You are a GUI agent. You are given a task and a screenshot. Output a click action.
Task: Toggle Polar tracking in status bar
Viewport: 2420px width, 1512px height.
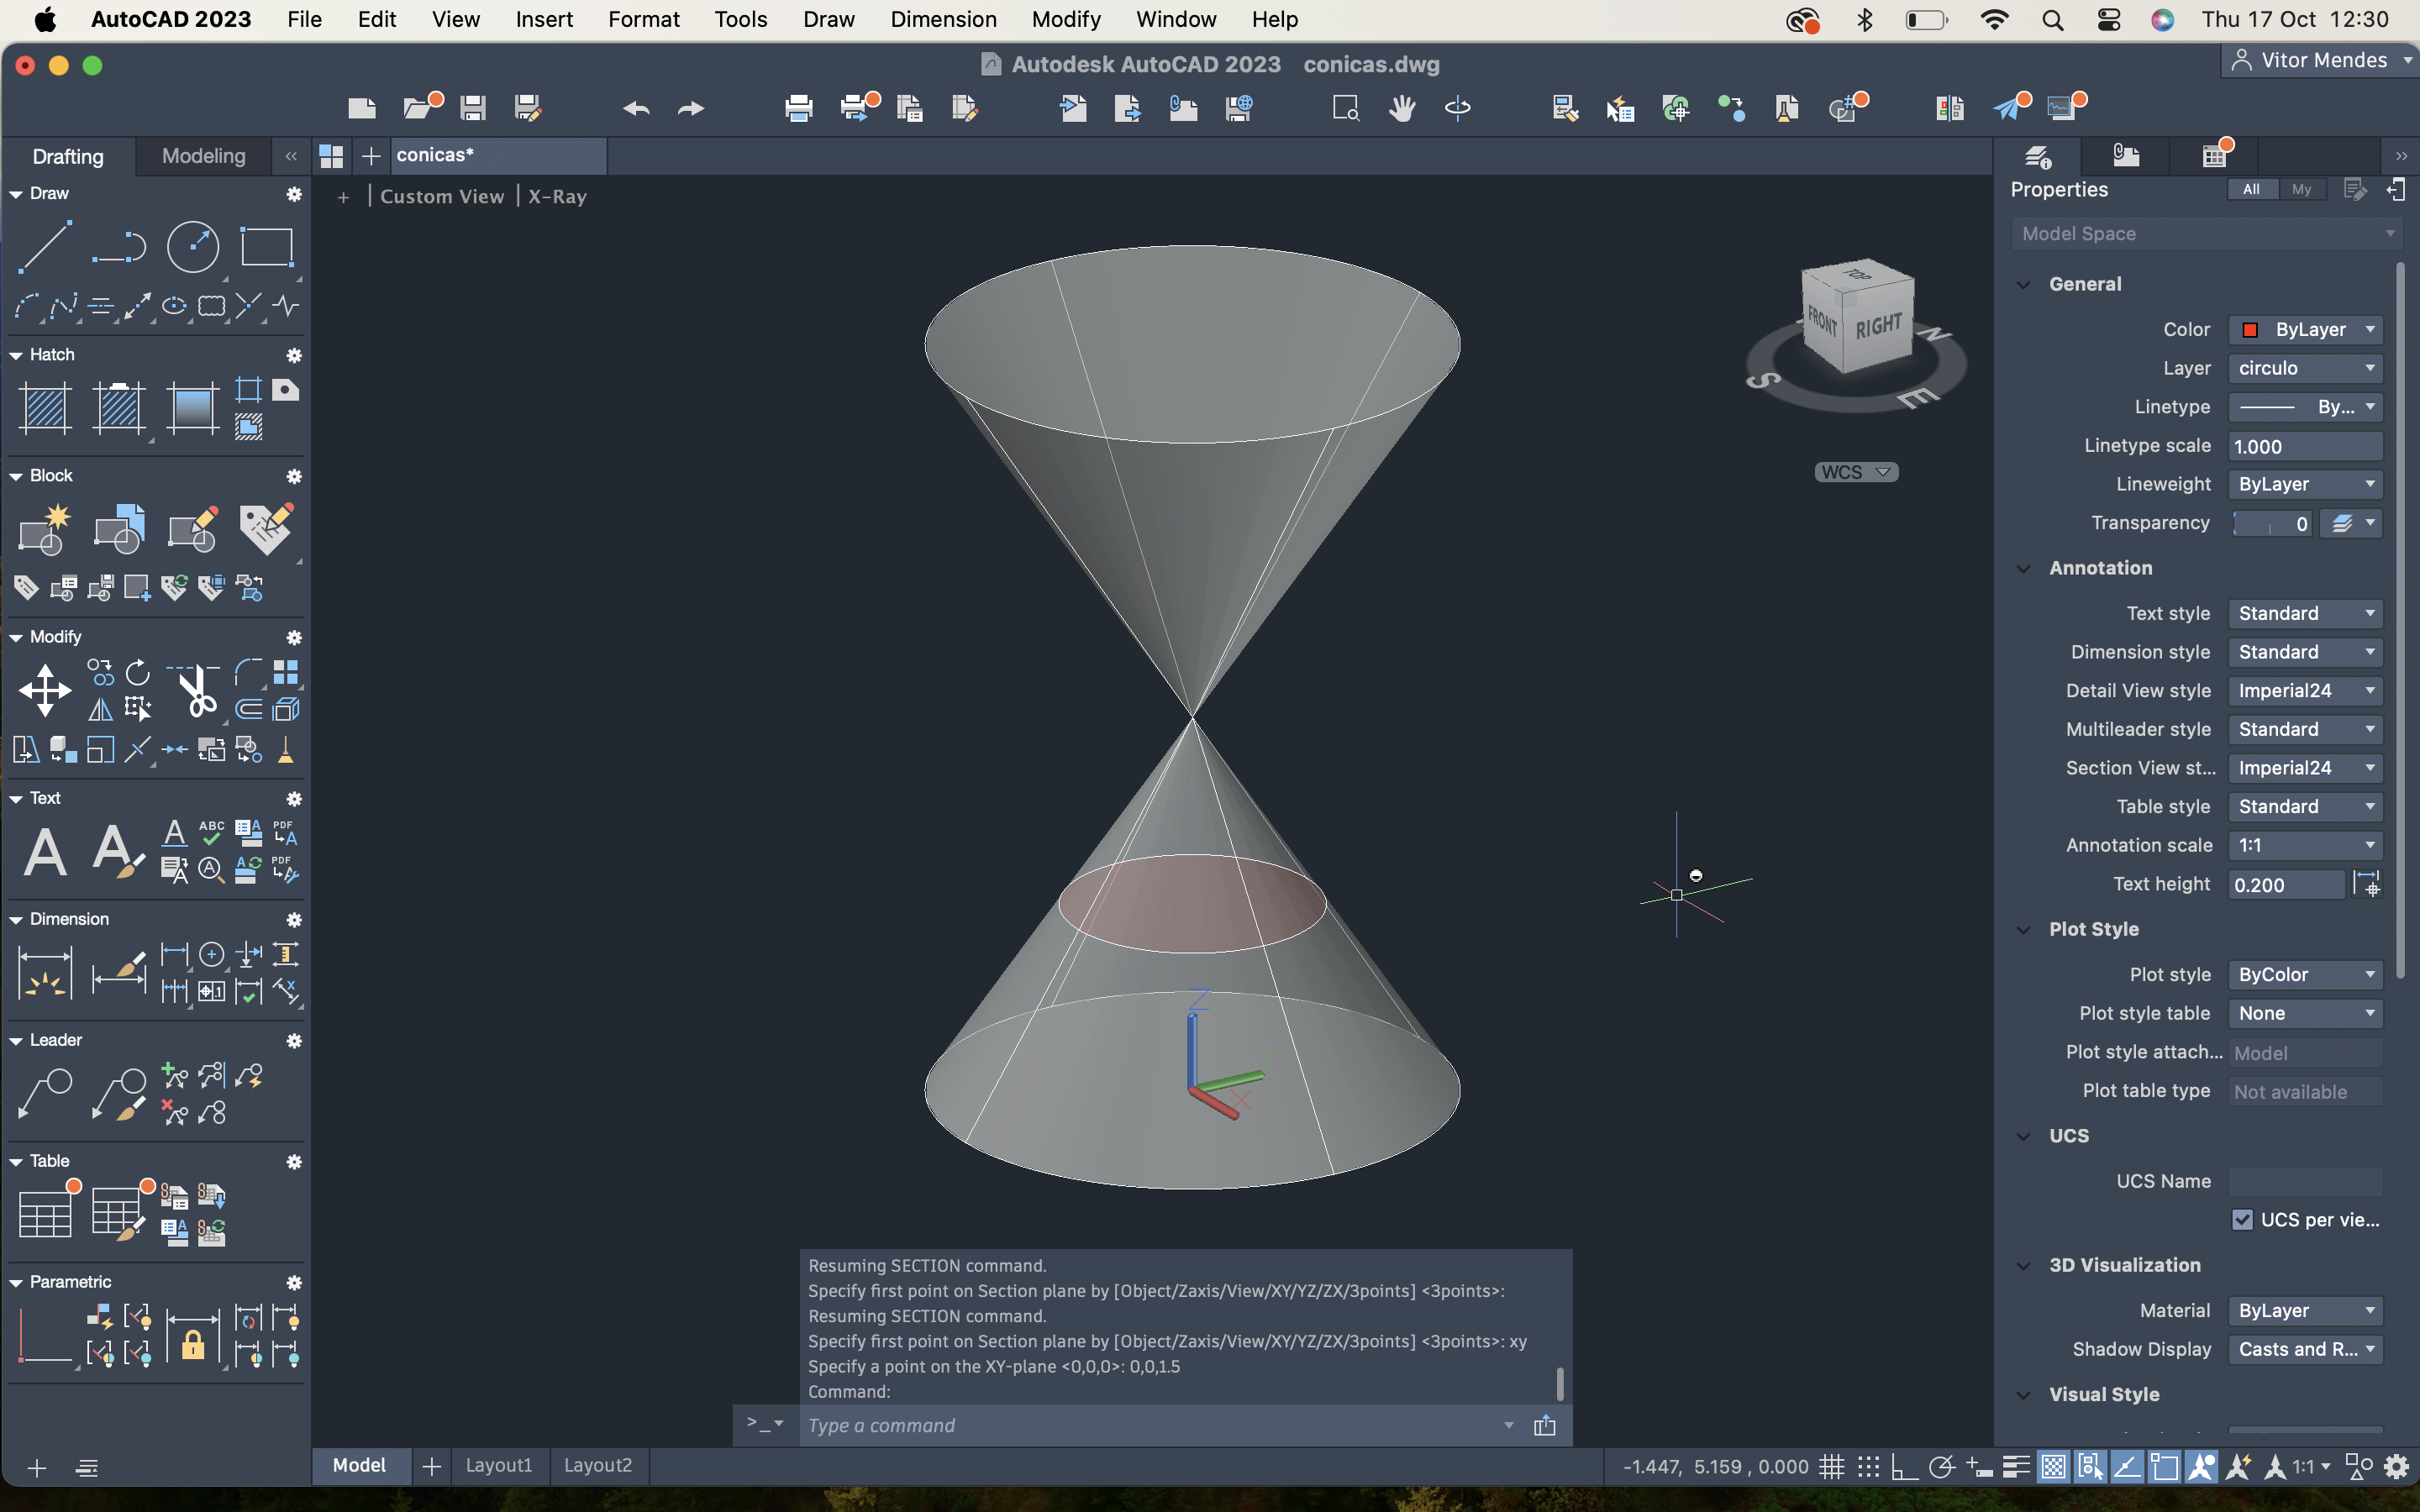coord(1941,1467)
